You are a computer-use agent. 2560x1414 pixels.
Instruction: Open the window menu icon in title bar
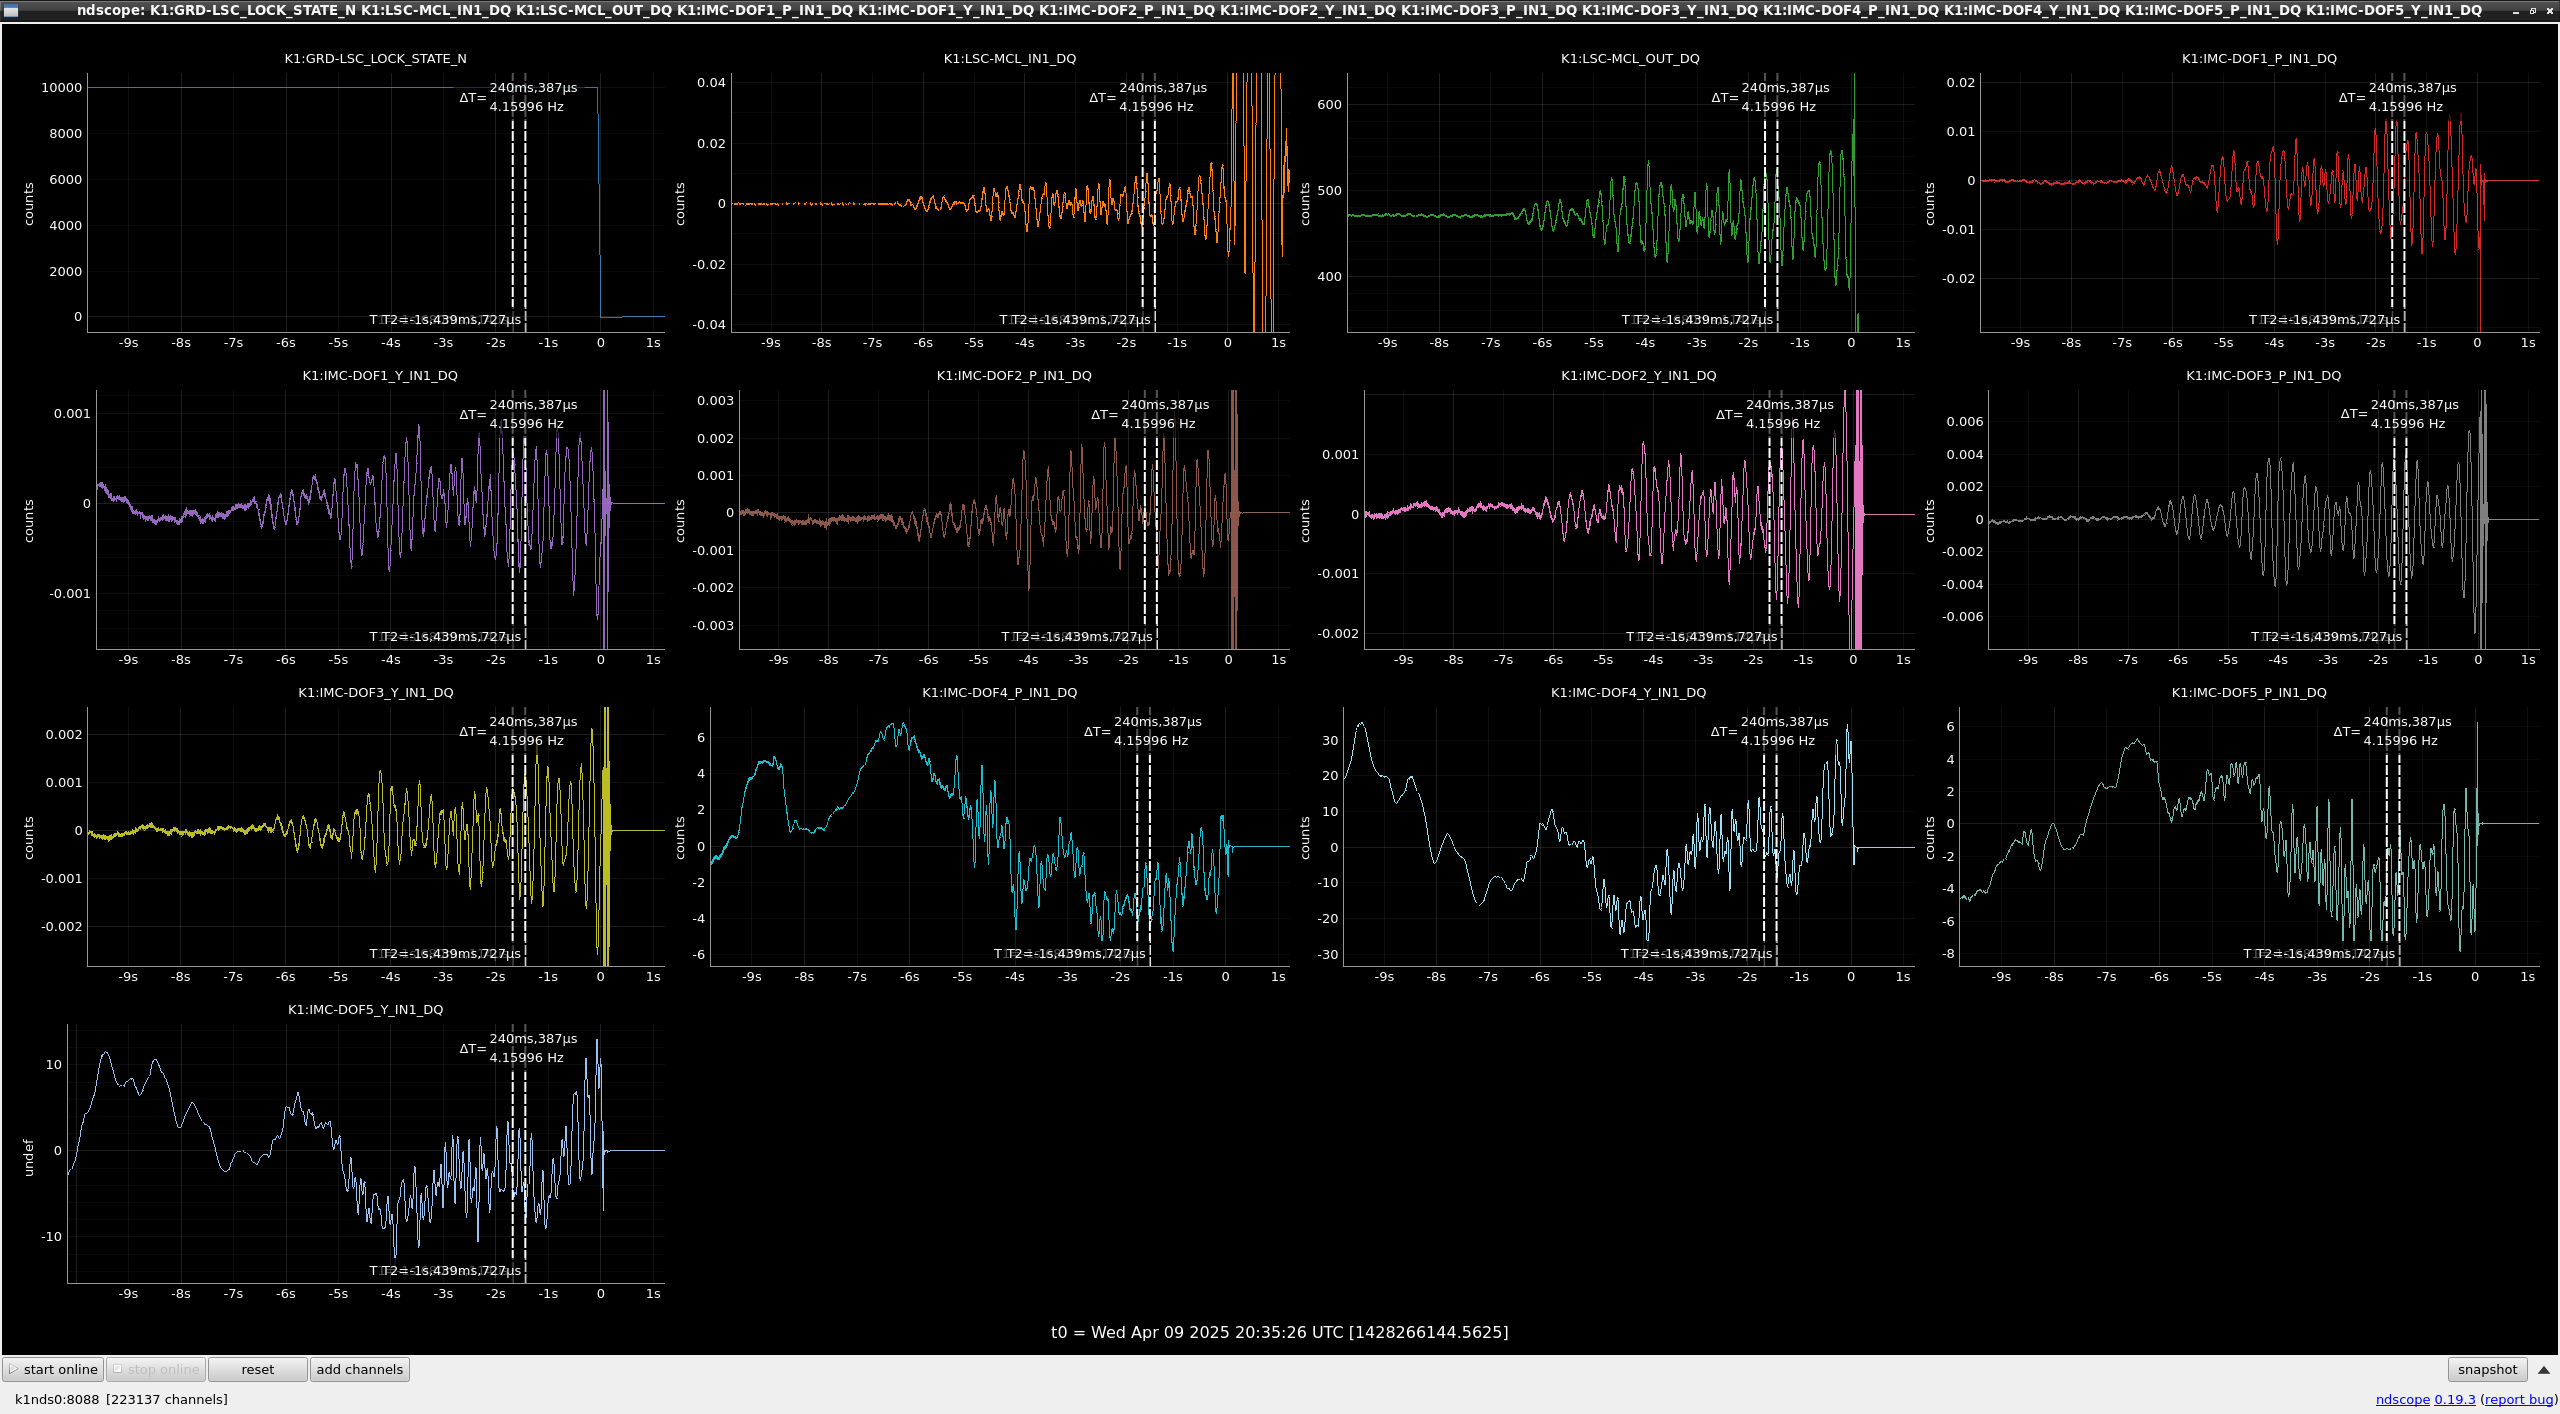11,10
